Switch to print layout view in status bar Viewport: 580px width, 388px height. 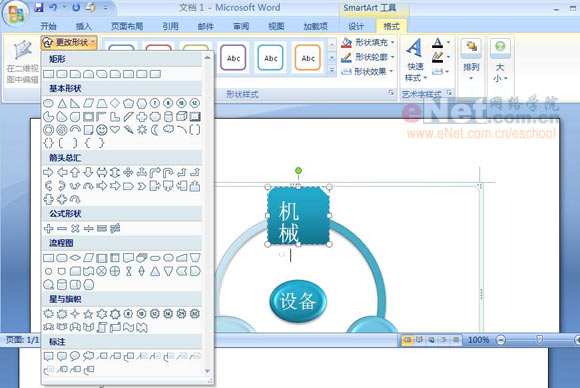pyautogui.click(x=407, y=340)
